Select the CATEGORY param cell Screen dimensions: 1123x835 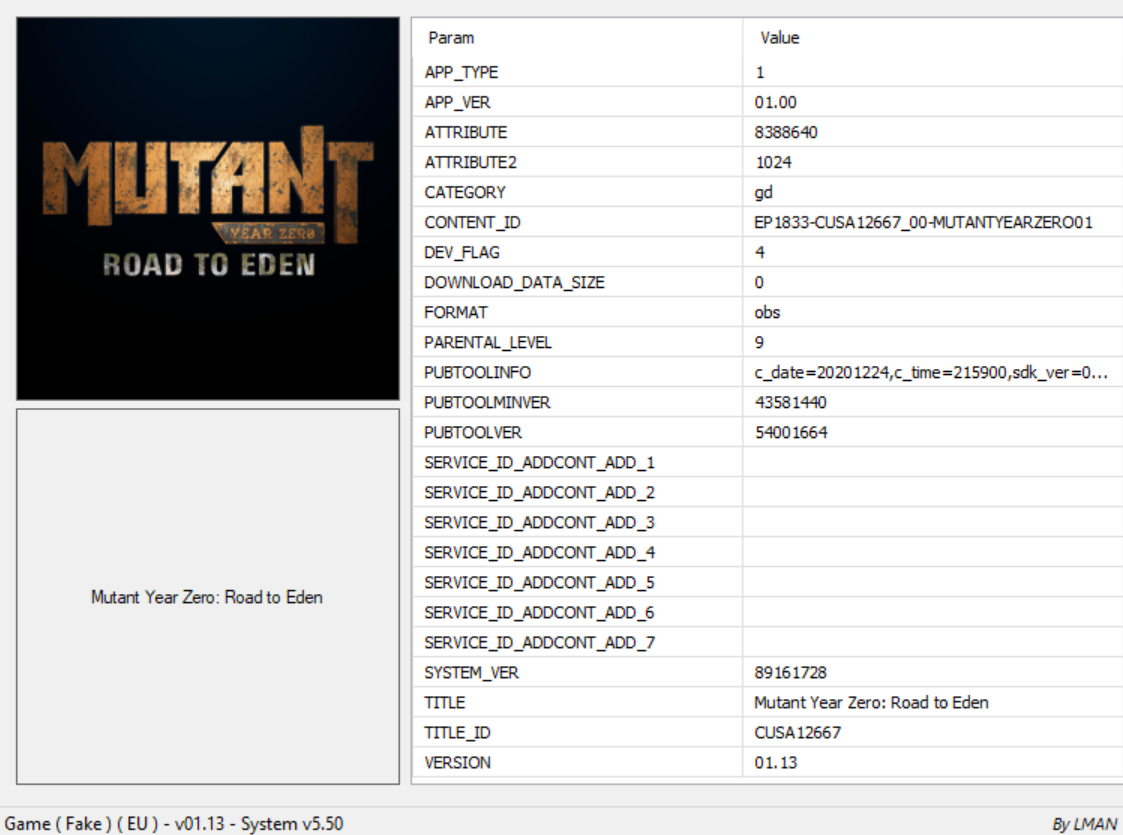click(577, 193)
